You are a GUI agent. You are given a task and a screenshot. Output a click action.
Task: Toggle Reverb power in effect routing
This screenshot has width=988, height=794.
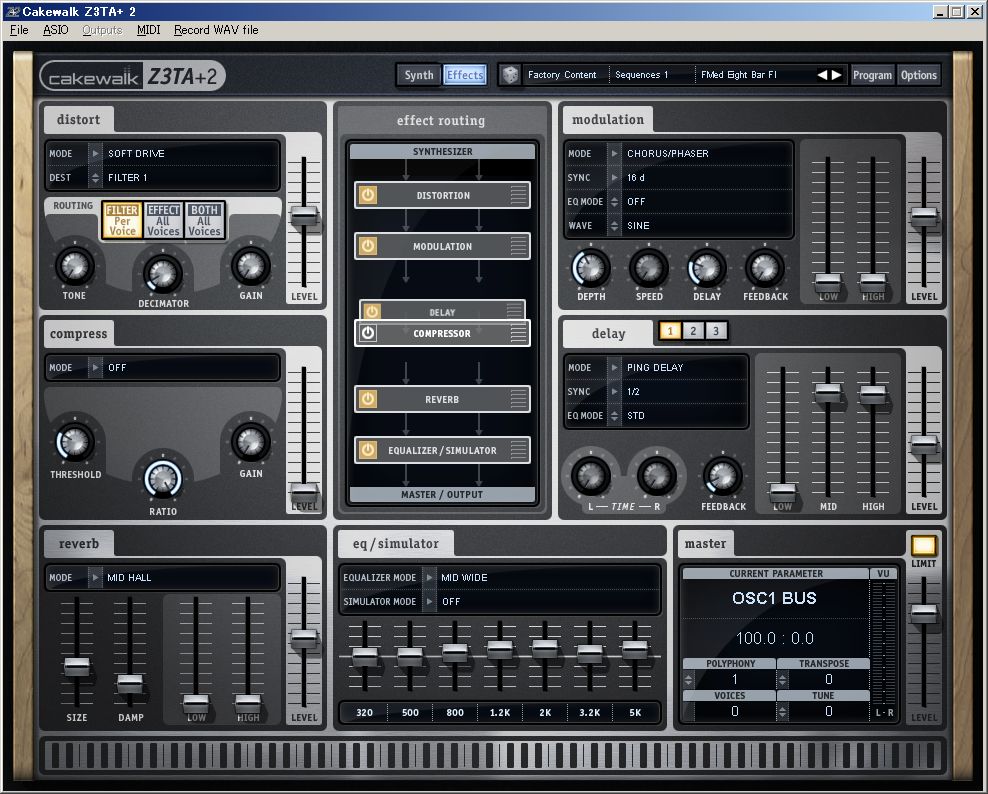click(368, 399)
